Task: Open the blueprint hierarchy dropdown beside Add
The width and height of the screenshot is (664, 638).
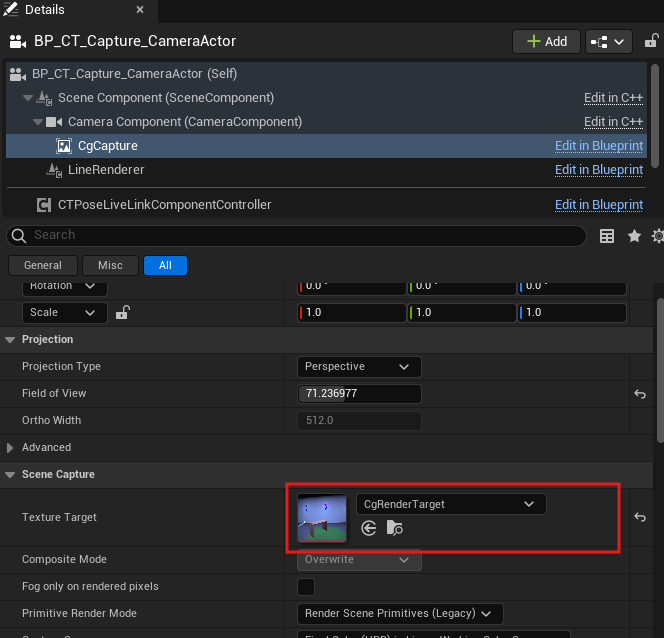Action: 608,41
